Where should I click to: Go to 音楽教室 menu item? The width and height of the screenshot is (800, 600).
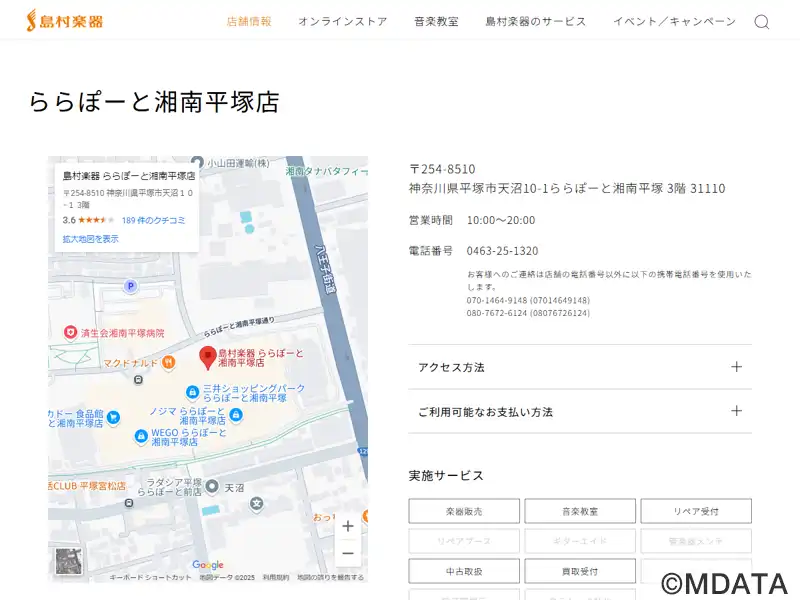(437, 21)
